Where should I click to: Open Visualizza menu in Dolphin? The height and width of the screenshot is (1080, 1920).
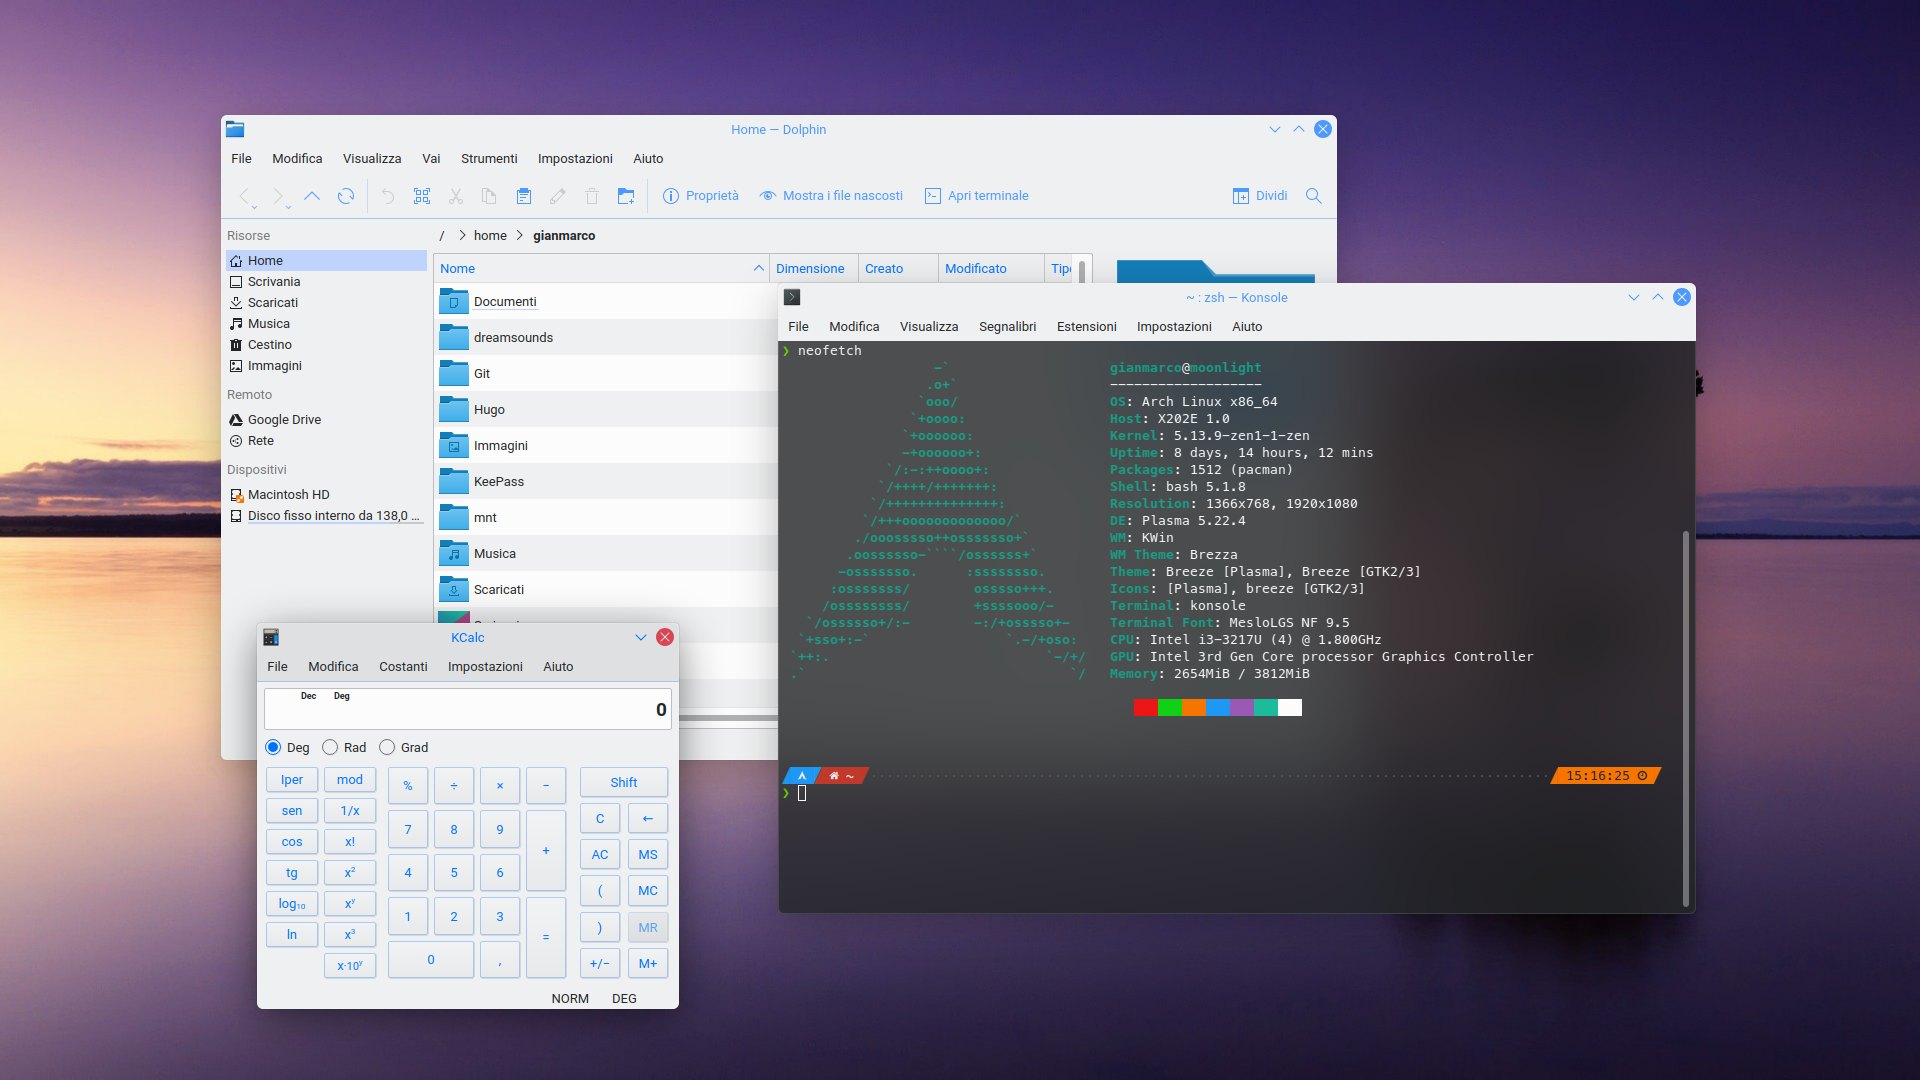(372, 159)
